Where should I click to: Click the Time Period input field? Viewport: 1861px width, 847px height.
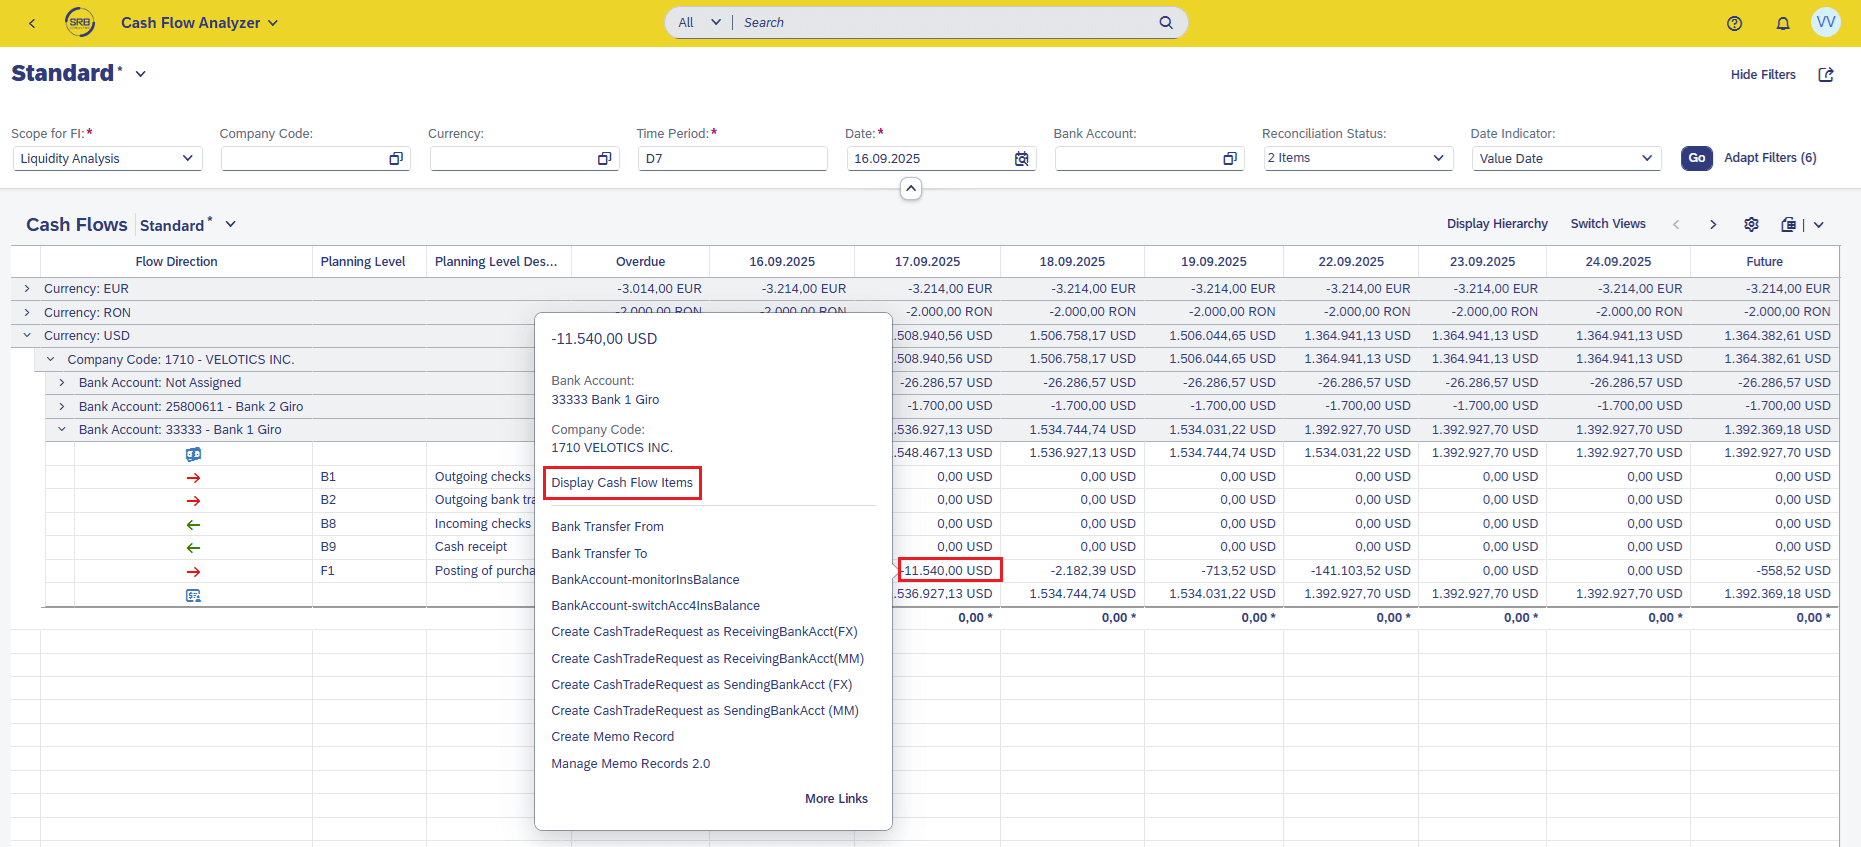(732, 159)
